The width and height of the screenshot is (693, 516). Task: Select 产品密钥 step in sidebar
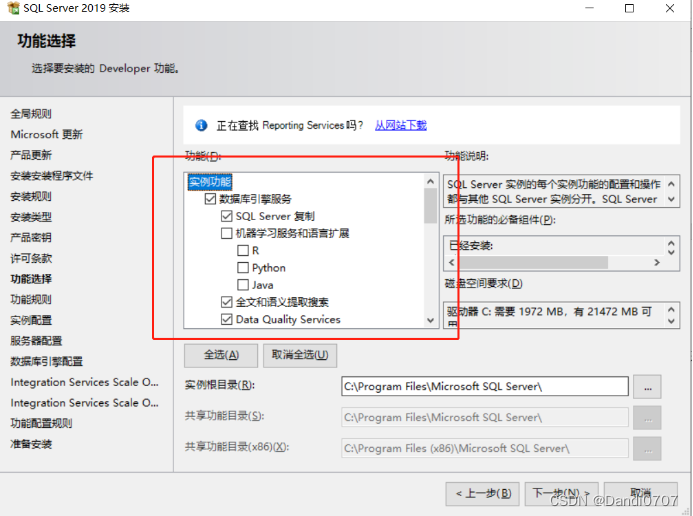31,238
